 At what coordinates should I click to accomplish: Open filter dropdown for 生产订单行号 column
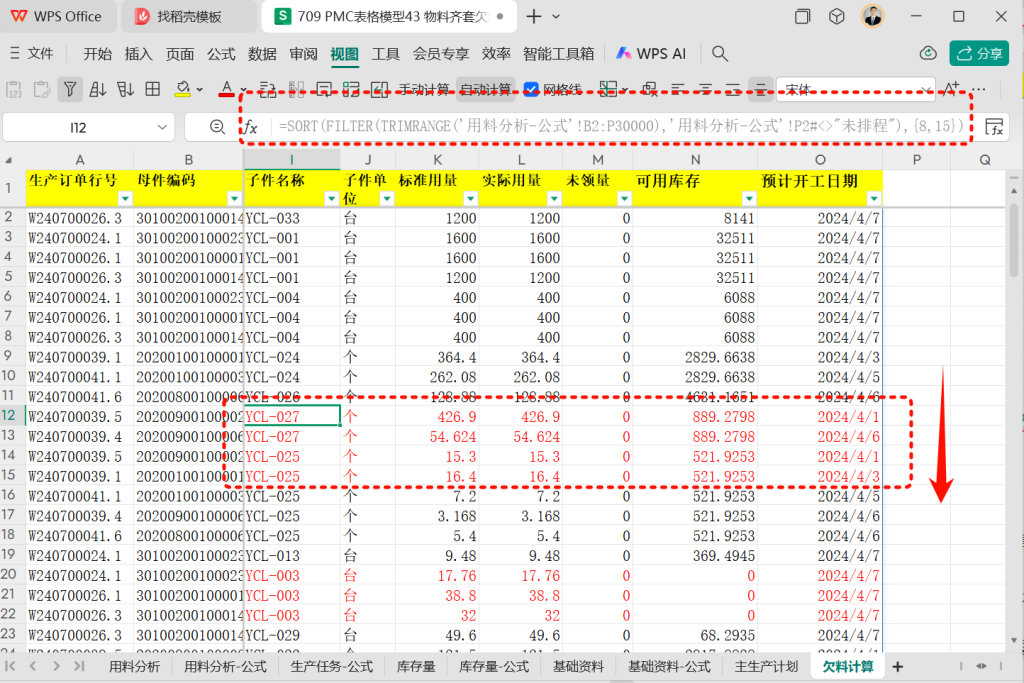[x=125, y=199]
